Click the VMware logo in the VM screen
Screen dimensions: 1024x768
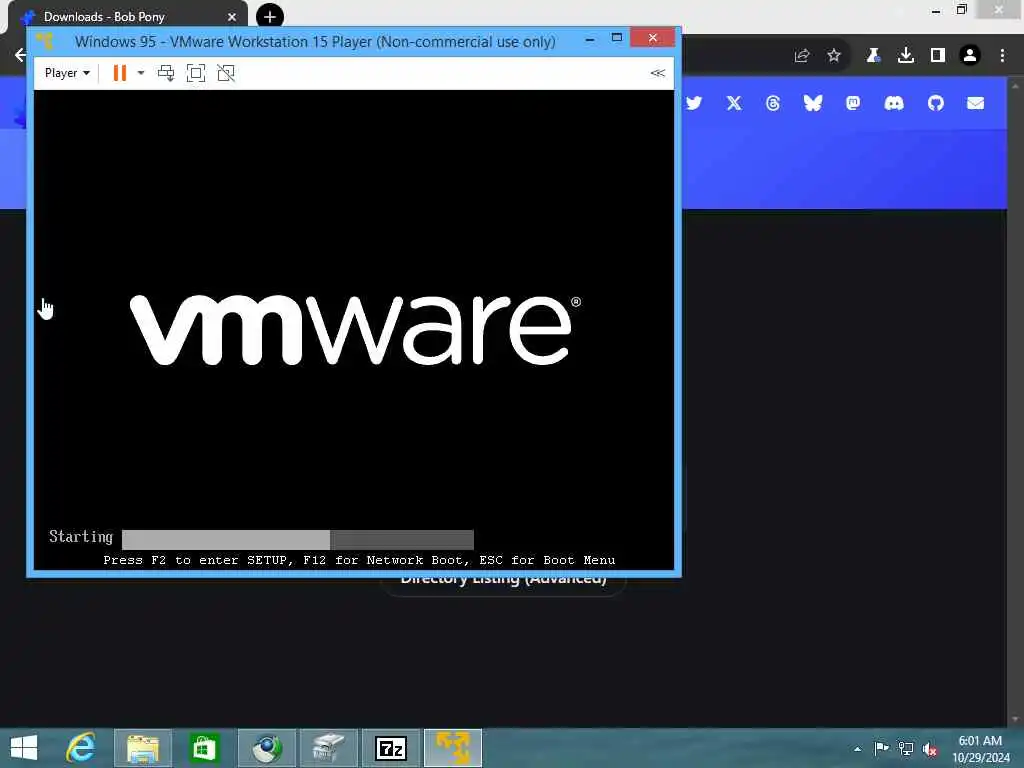[x=355, y=329]
